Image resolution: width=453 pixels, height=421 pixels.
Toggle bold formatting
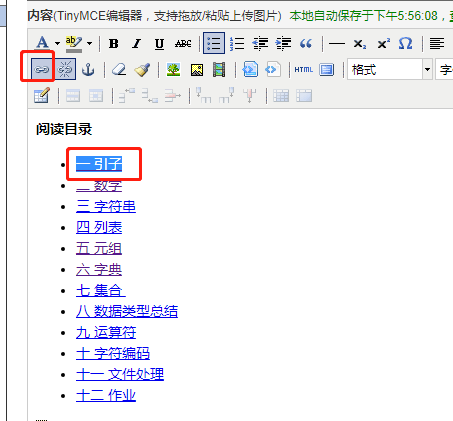(114, 44)
